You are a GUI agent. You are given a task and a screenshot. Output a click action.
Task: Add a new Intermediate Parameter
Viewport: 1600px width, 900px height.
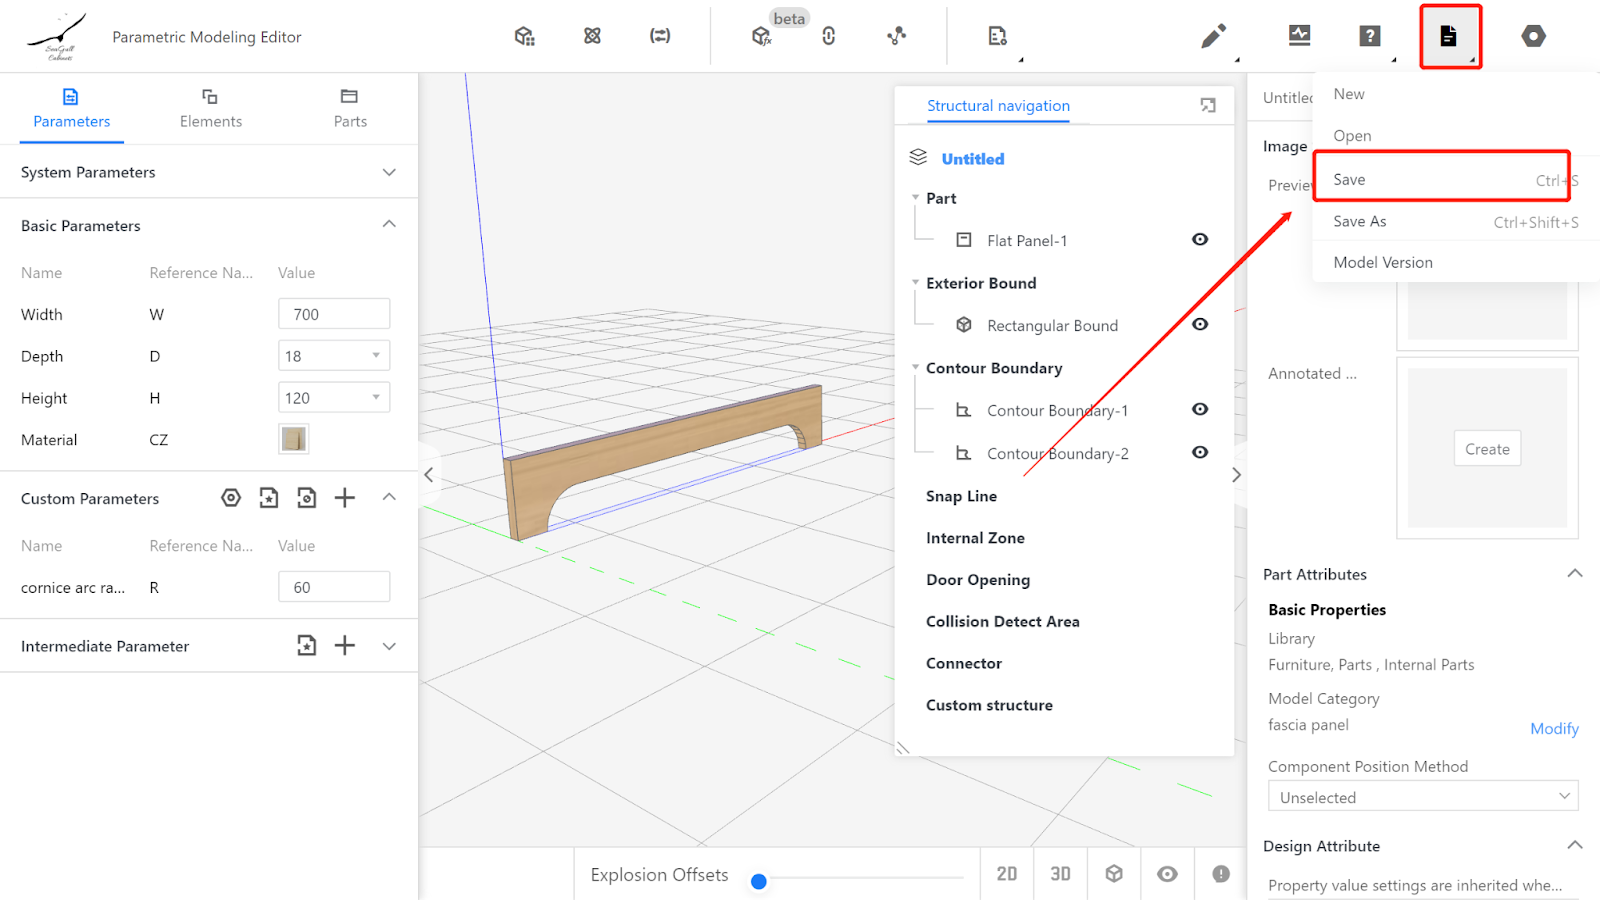pyautogui.click(x=345, y=646)
